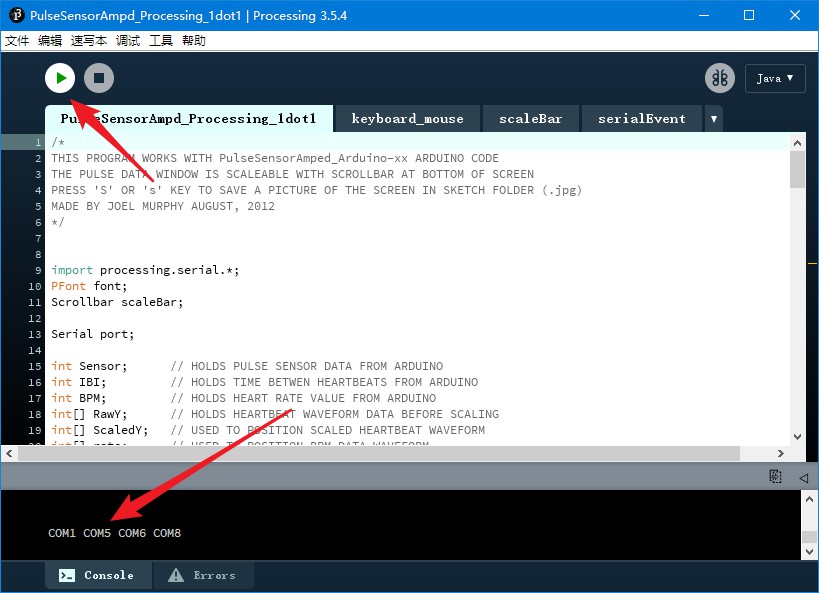Maximize the Processing window

(749, 15)
